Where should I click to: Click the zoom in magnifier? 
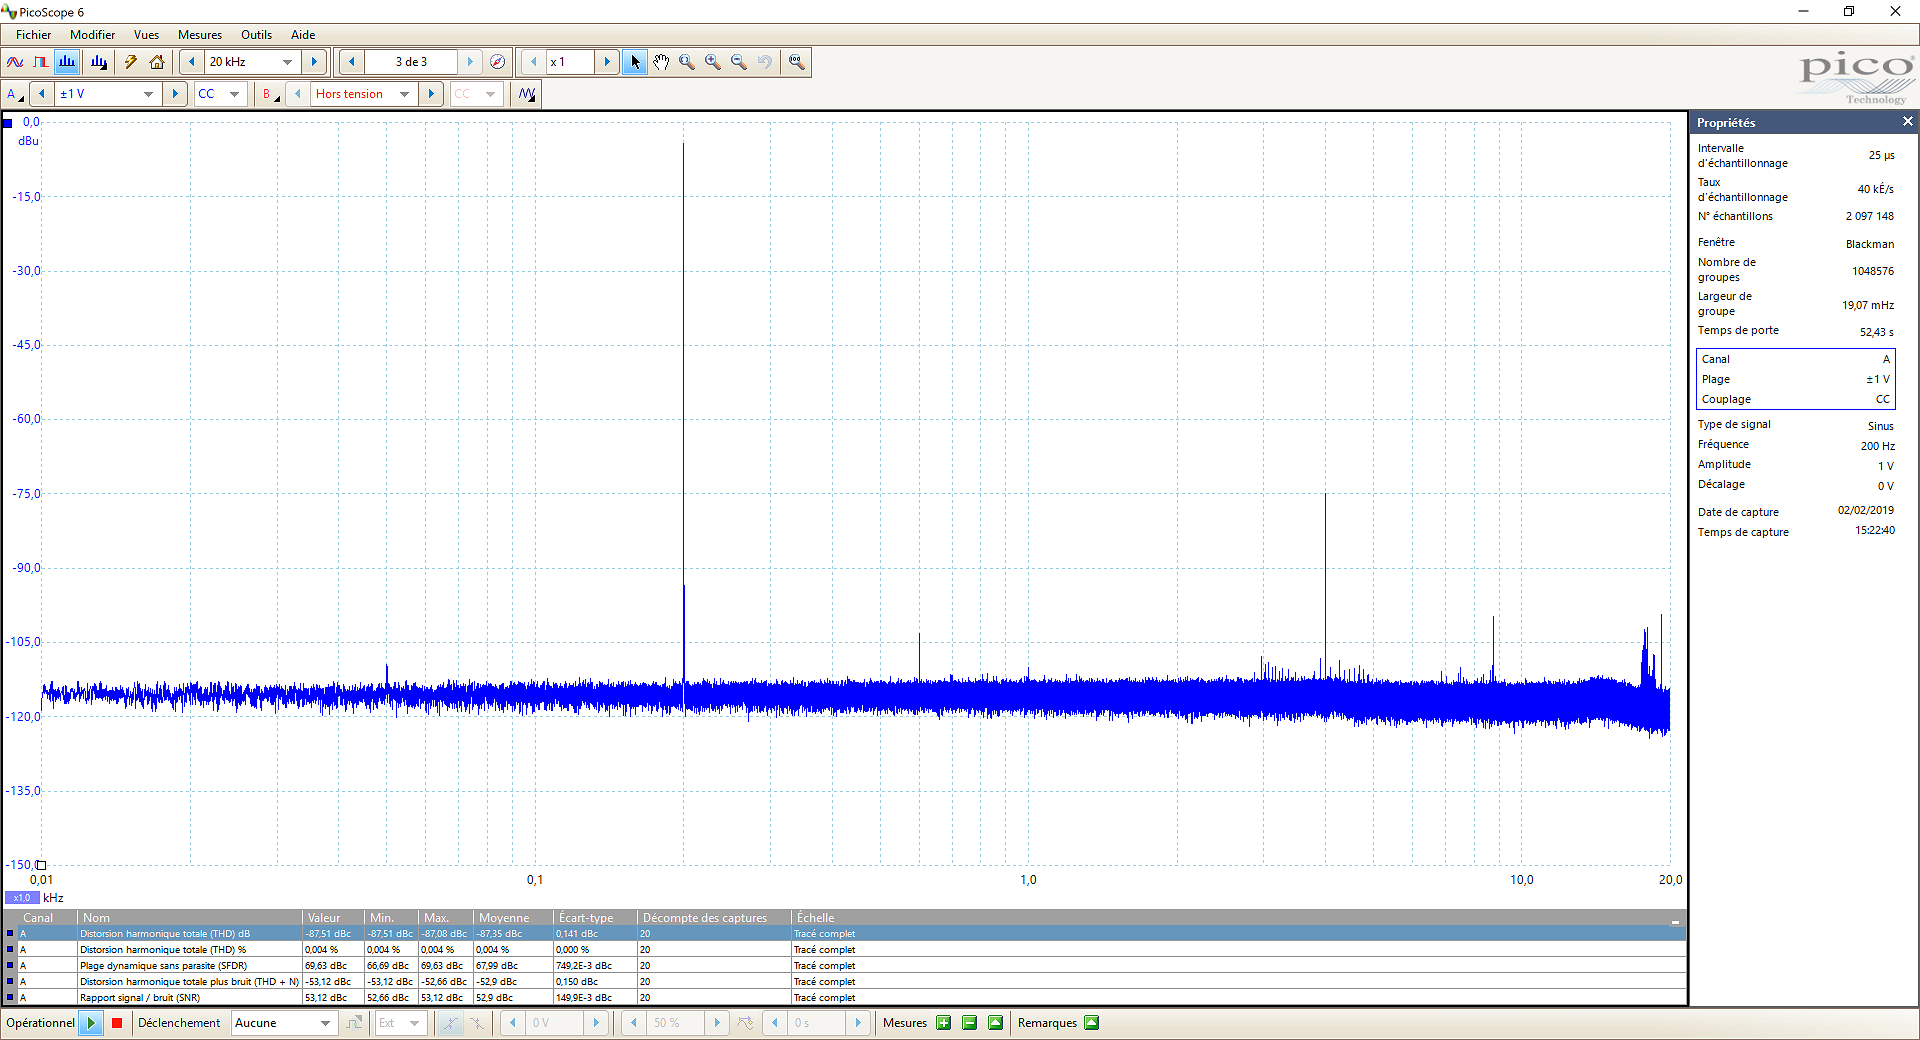pyautogui.click(x=713, y=62)
